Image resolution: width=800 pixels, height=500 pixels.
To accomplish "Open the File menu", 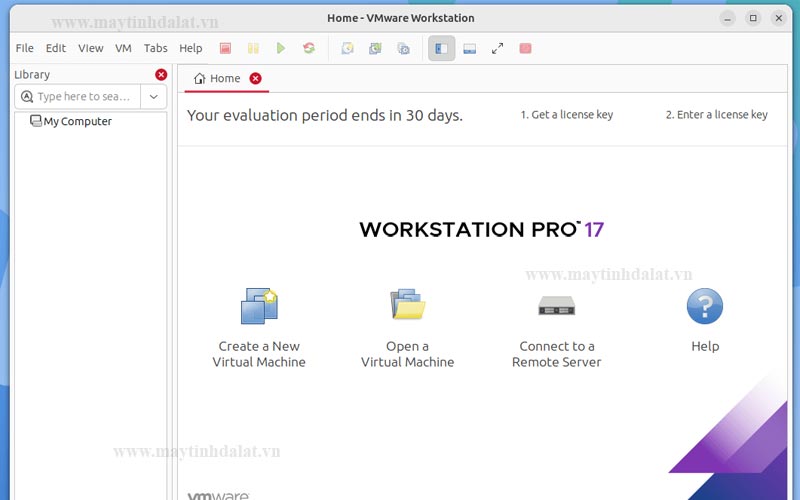I will [x=24, y=48].
